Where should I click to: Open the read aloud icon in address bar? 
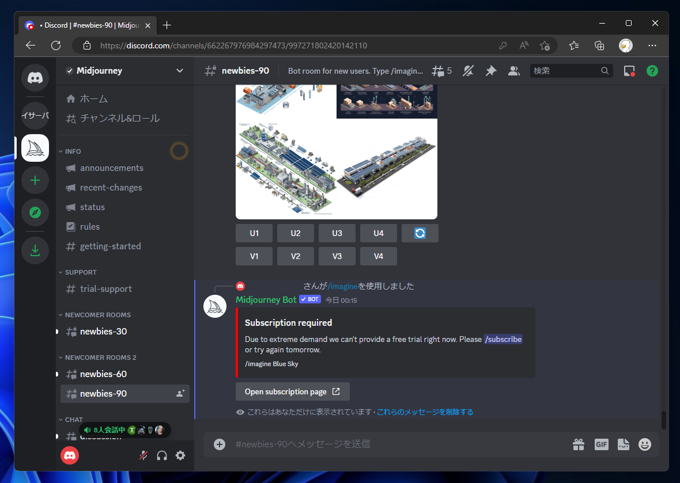(x=524, y=46)
